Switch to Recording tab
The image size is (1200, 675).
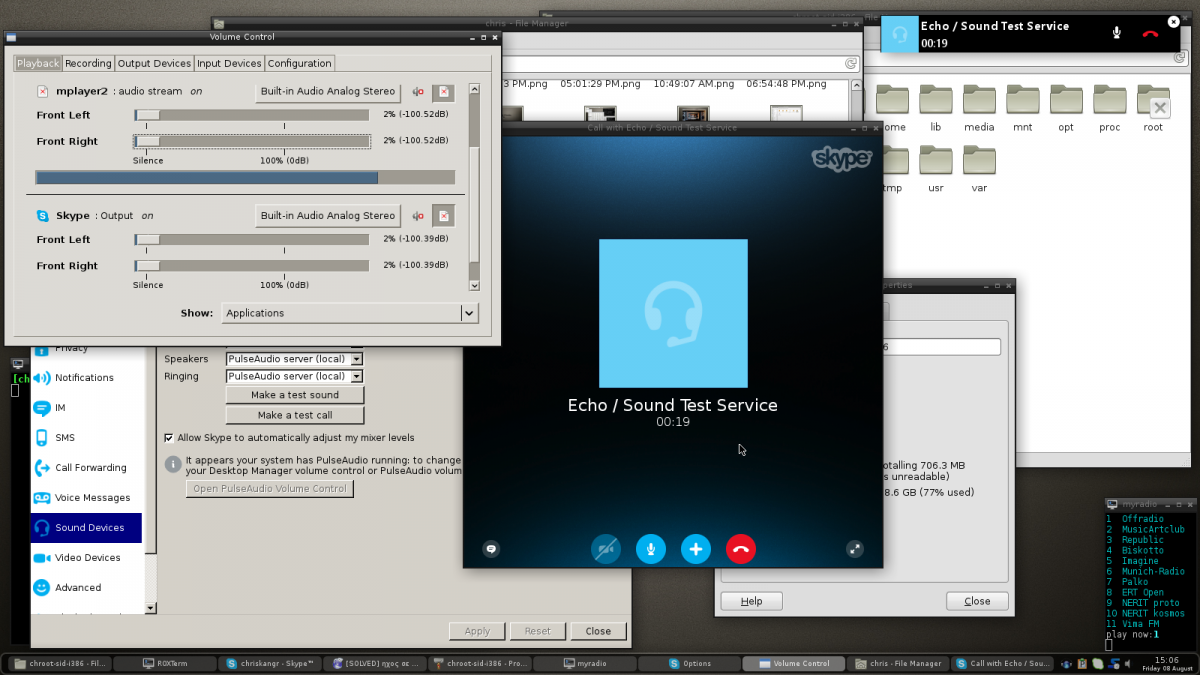tap(88, 63)
